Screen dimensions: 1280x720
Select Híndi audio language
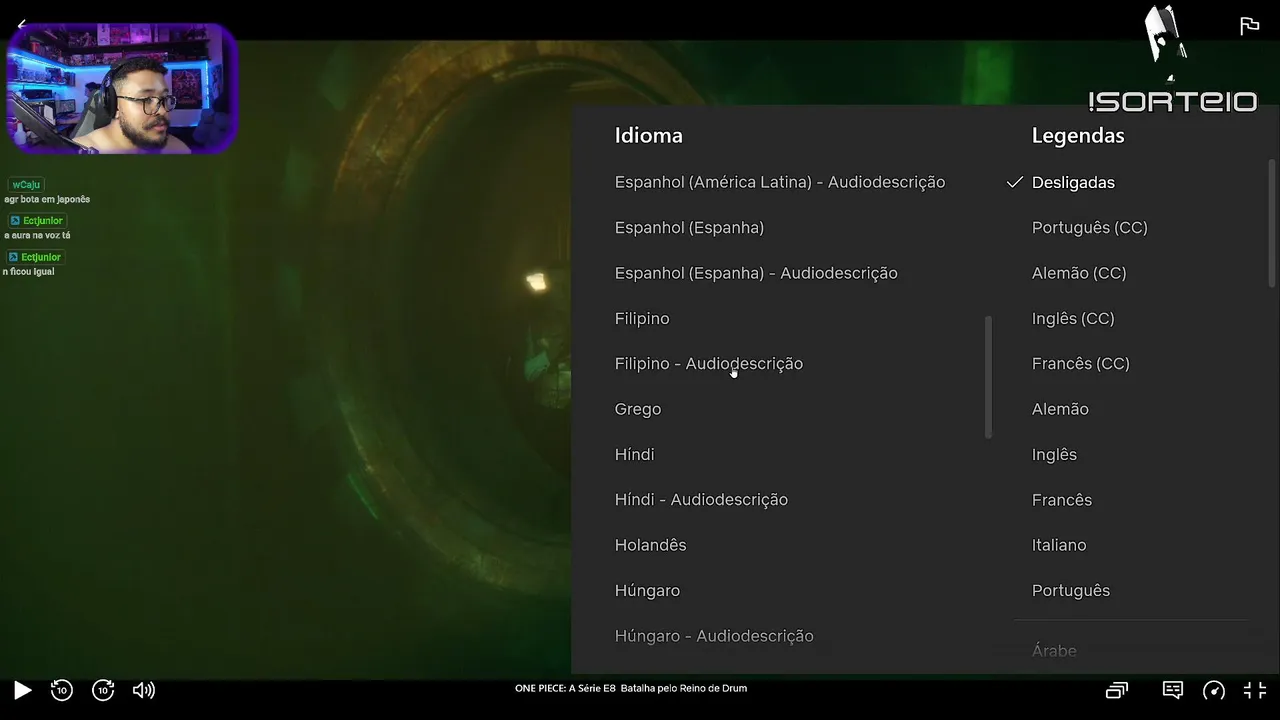point(635,455)
